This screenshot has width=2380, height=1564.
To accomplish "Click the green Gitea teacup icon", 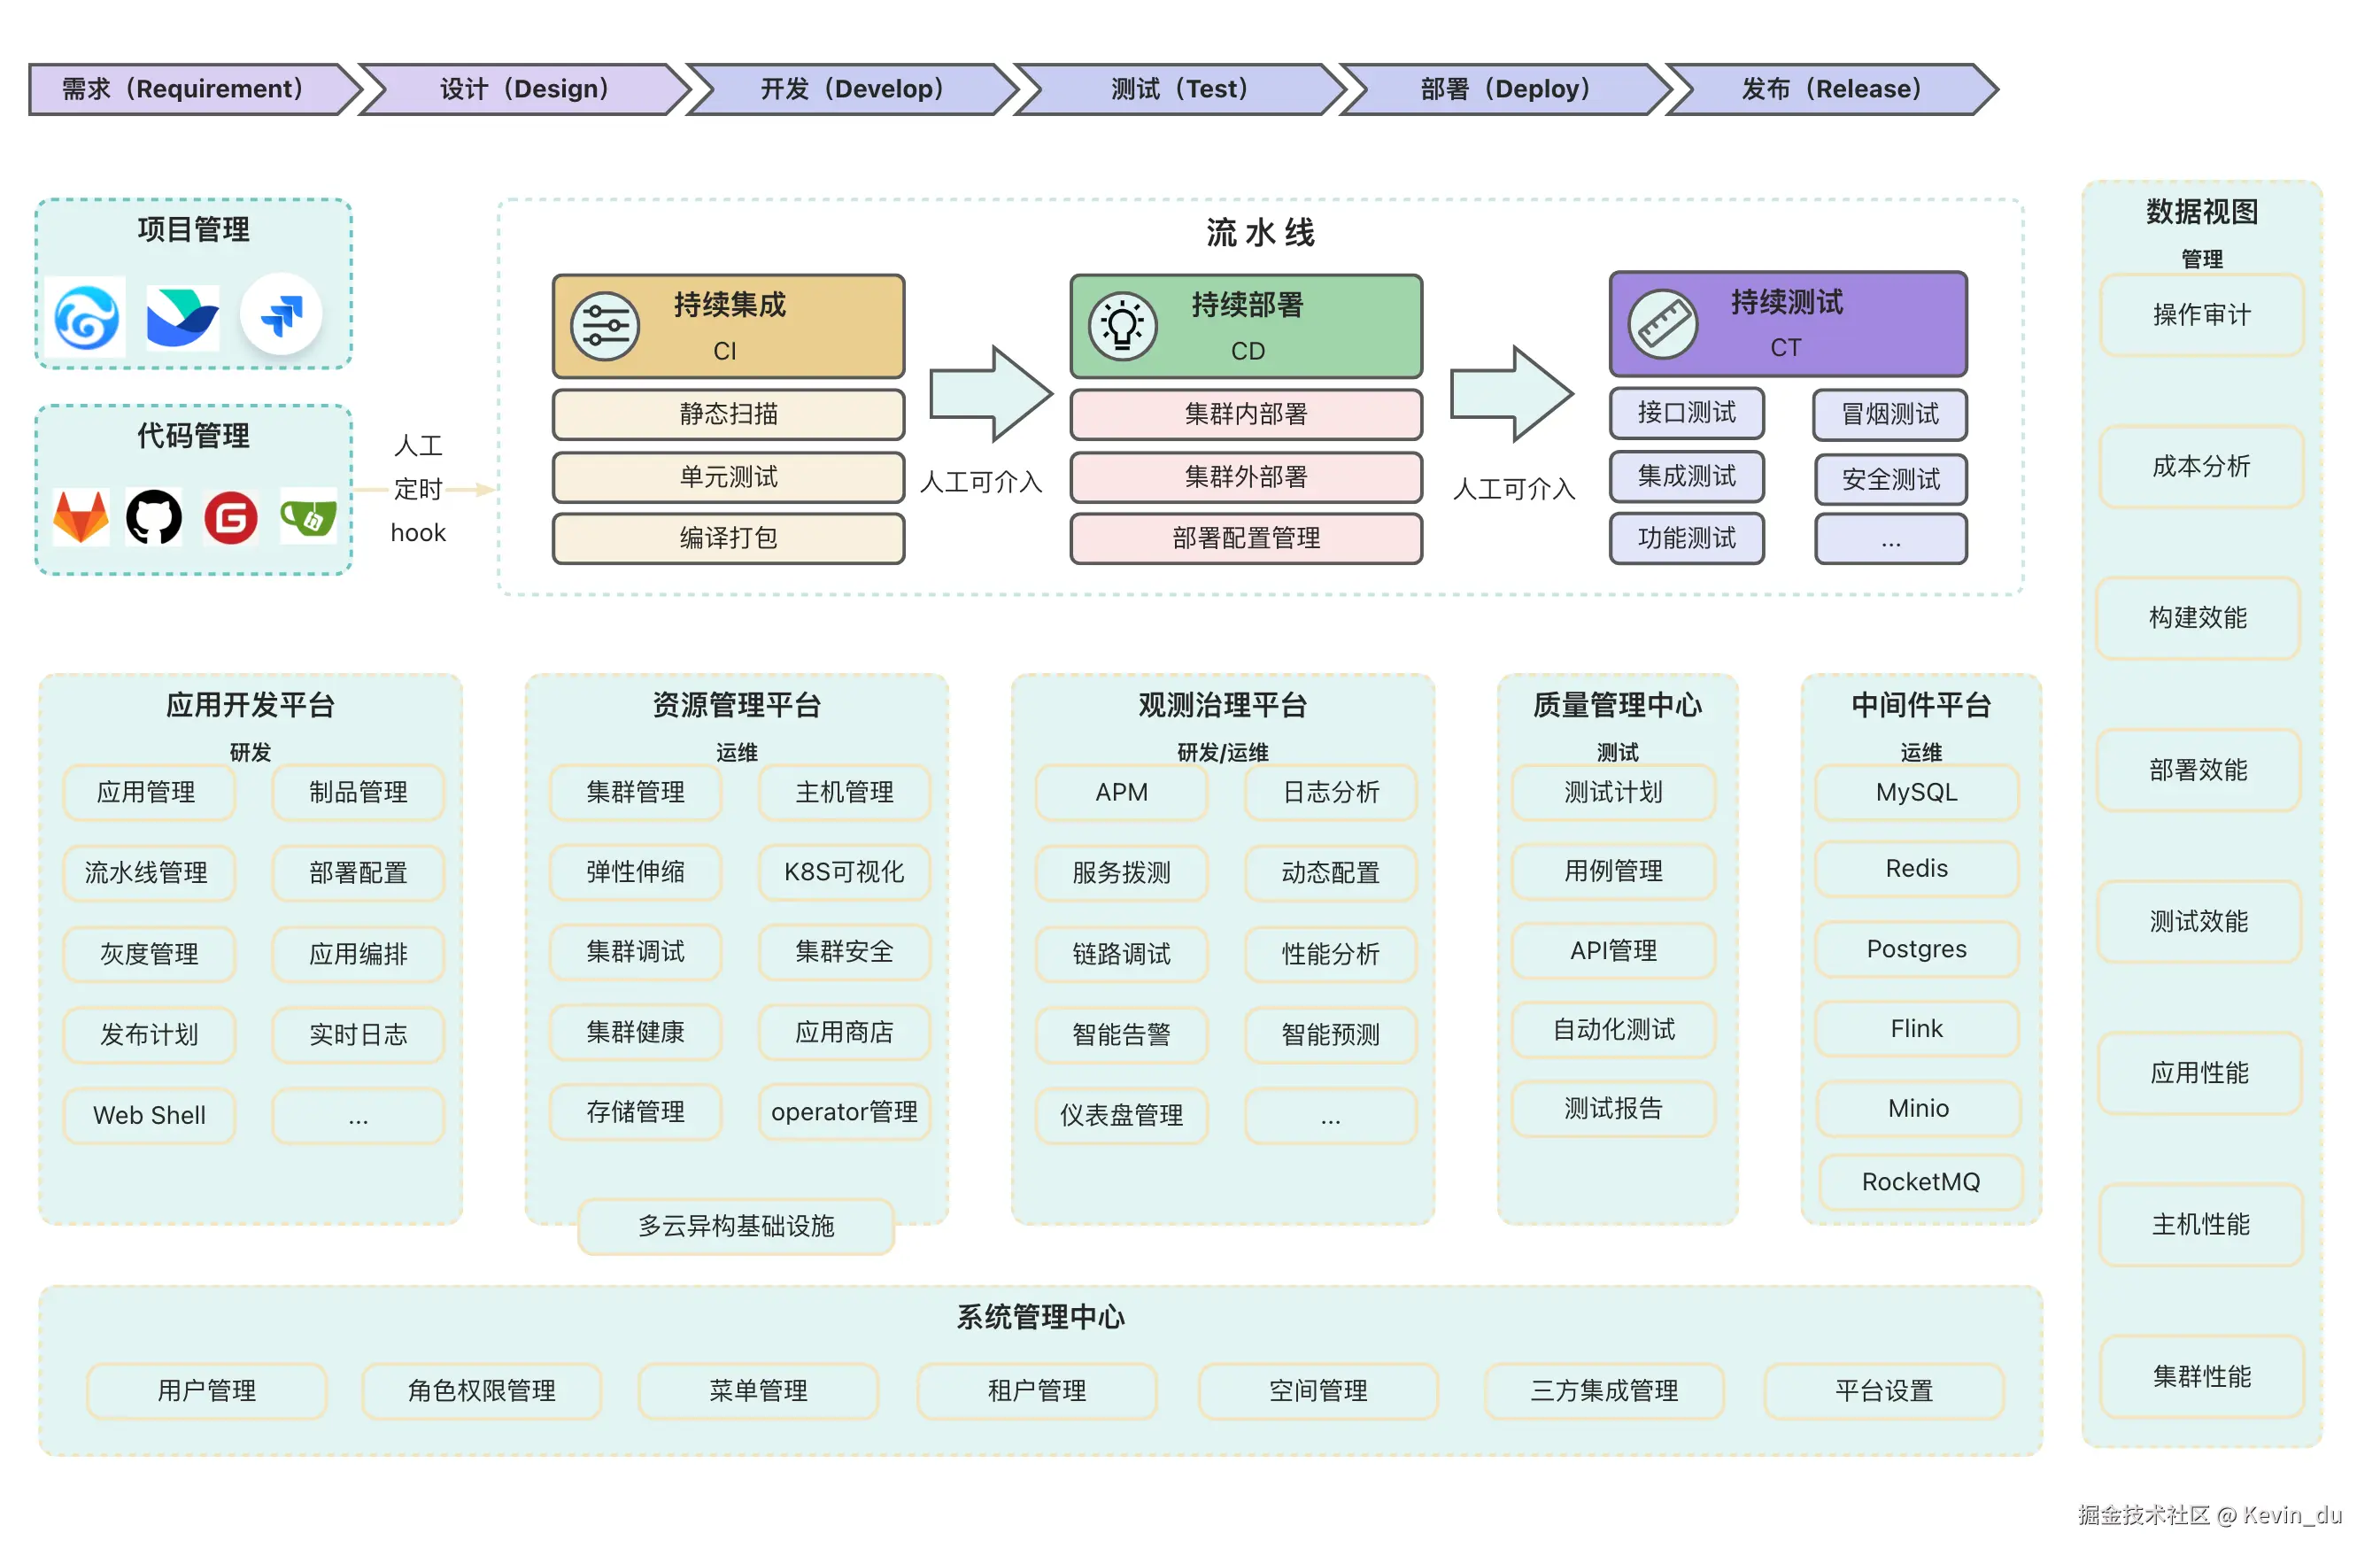I will [308, 517].
